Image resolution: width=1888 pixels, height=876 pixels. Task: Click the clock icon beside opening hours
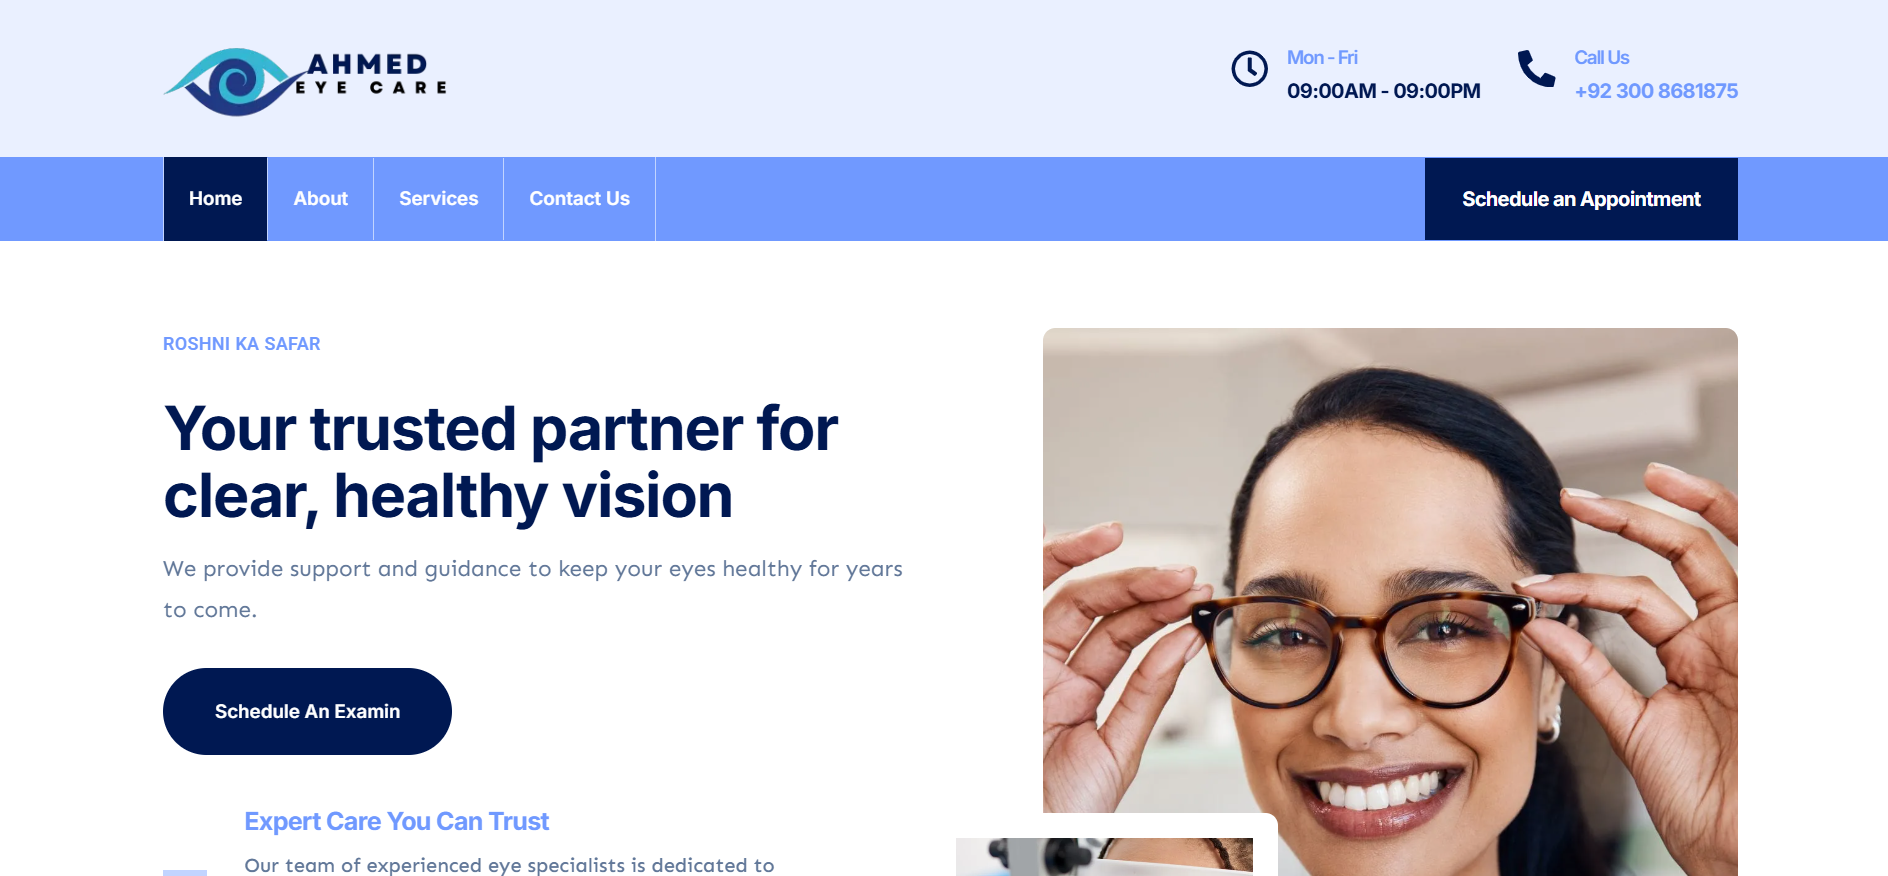(x=1249, y=69)
